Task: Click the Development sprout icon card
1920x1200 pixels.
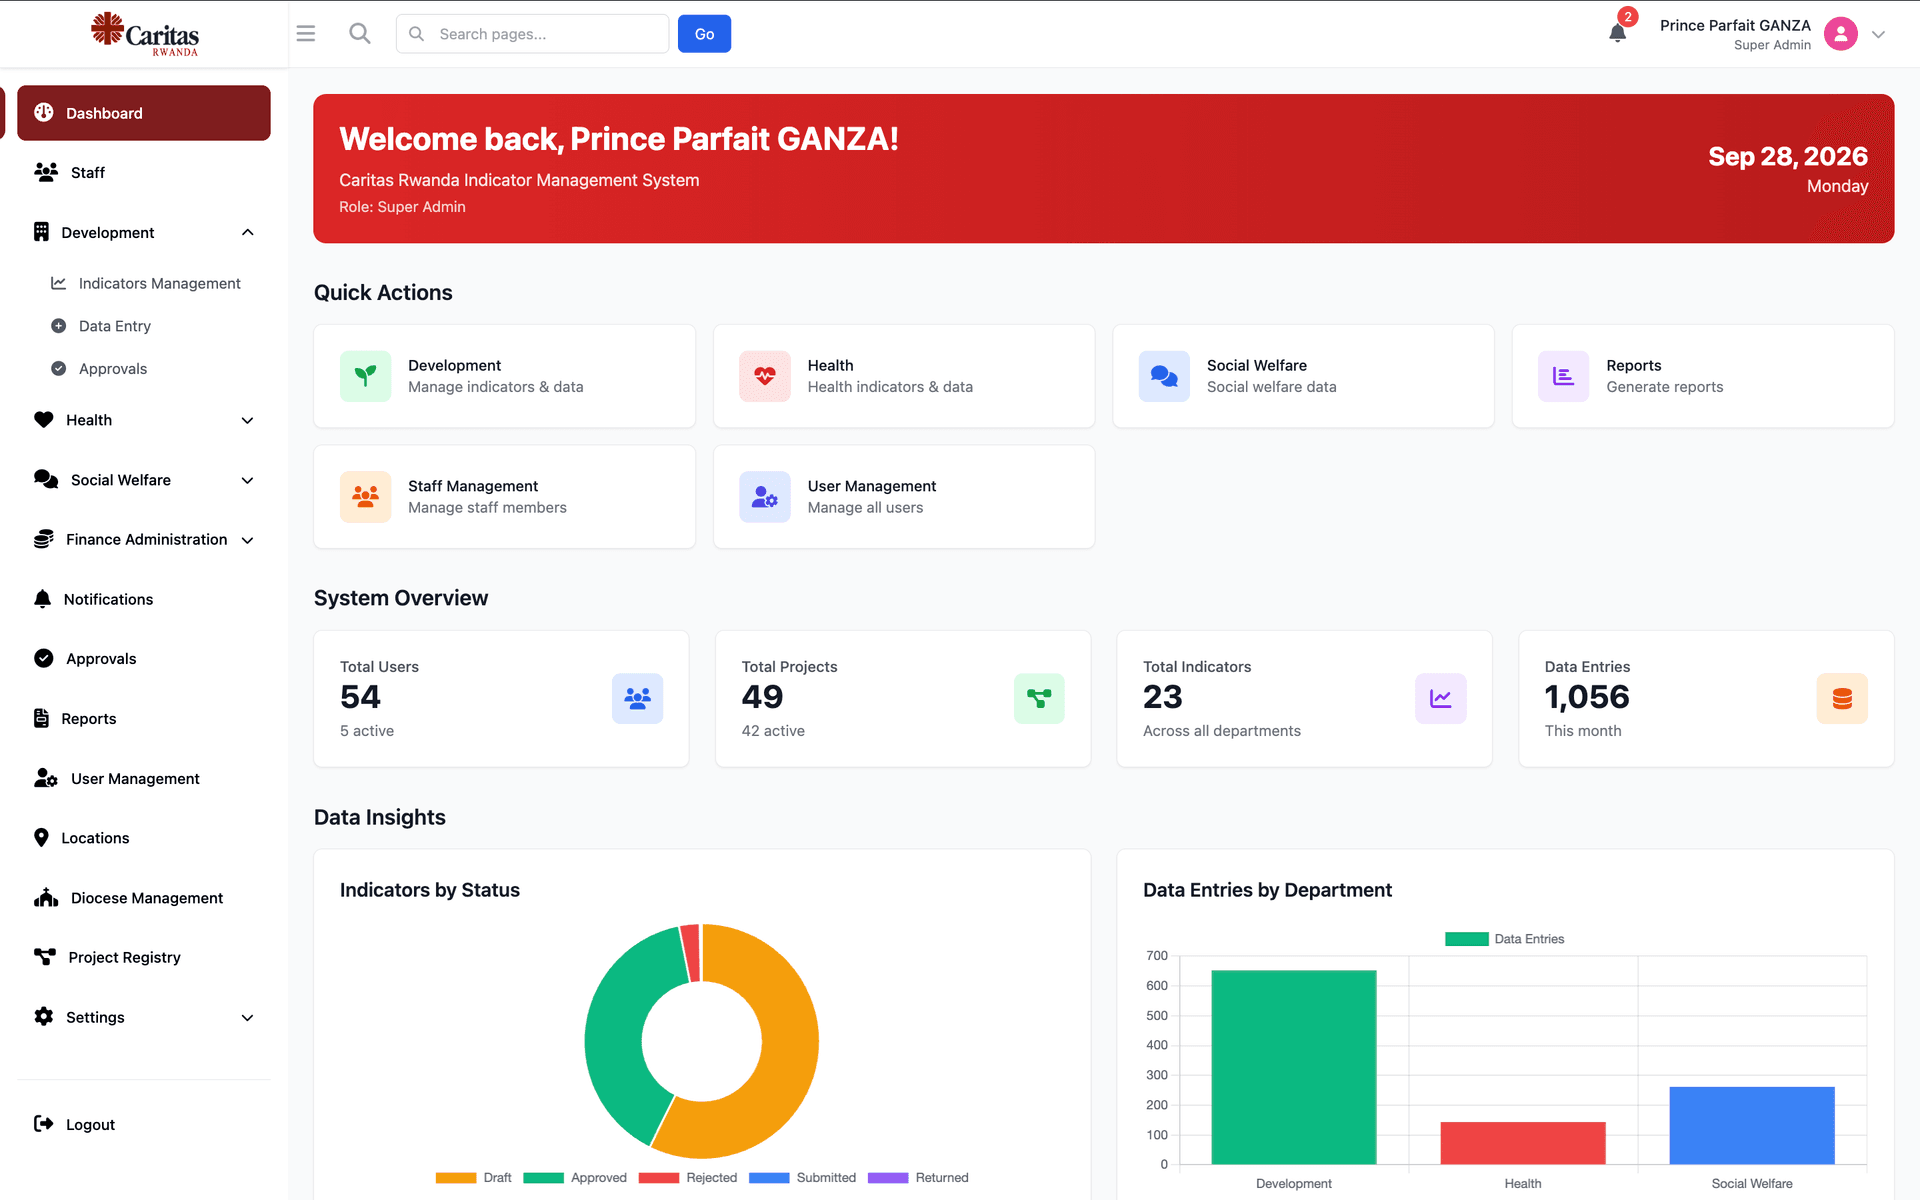Action: (x=366, y=376)
